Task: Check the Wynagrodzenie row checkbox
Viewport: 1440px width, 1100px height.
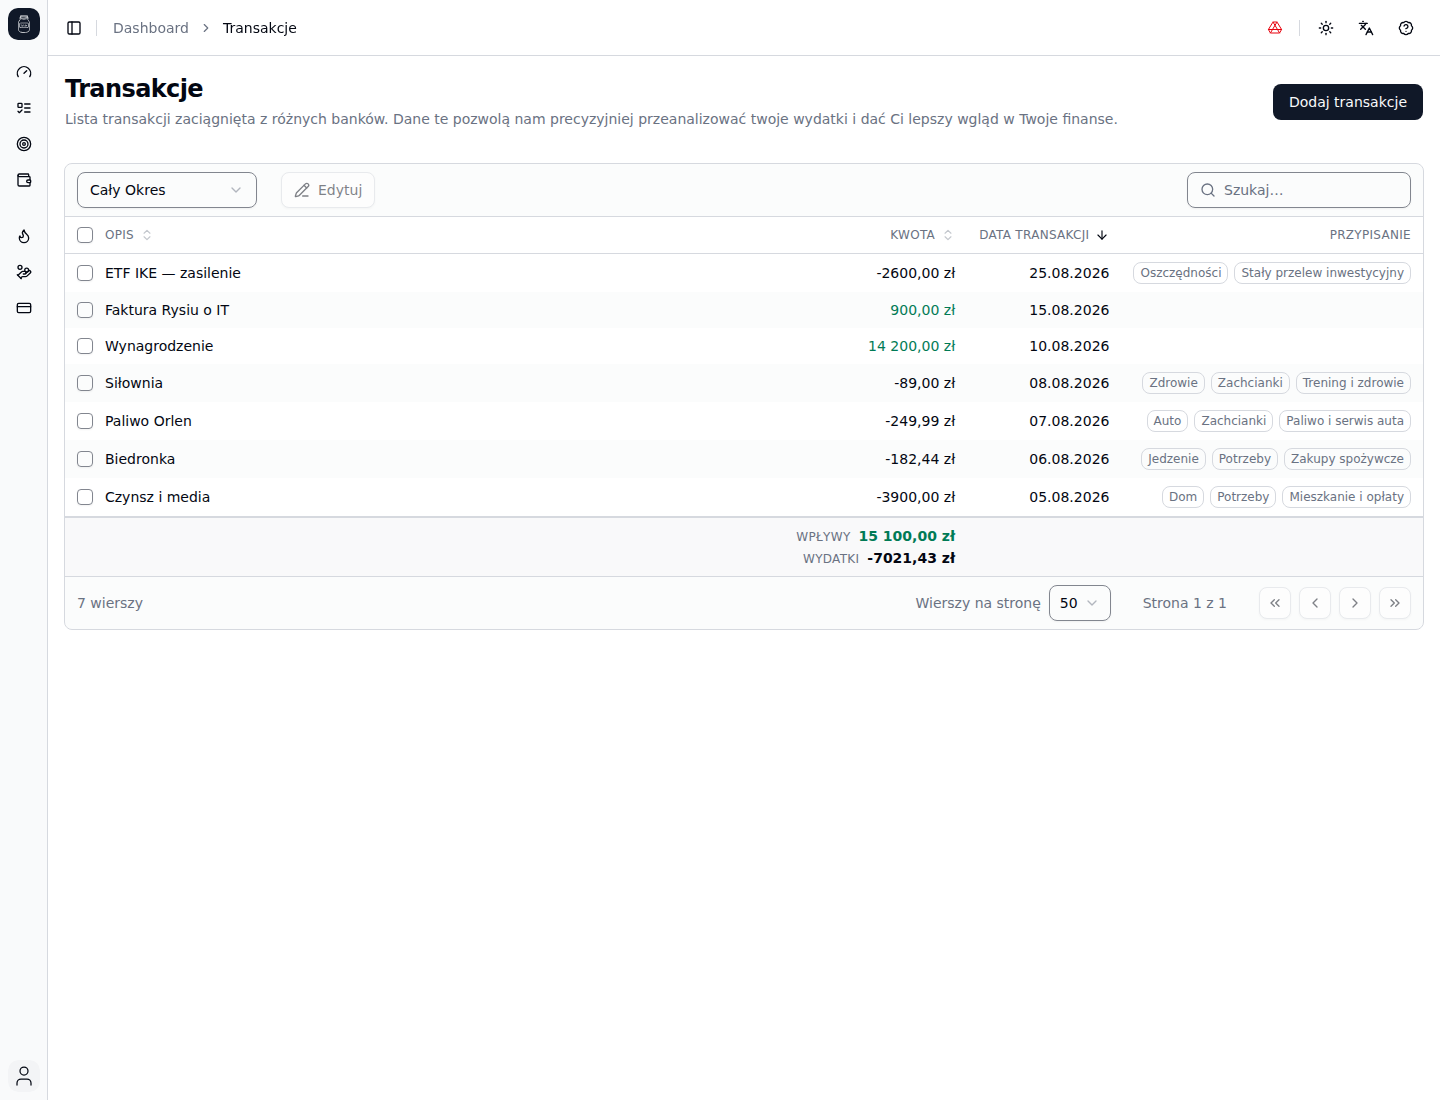Action: click(85, 346)
